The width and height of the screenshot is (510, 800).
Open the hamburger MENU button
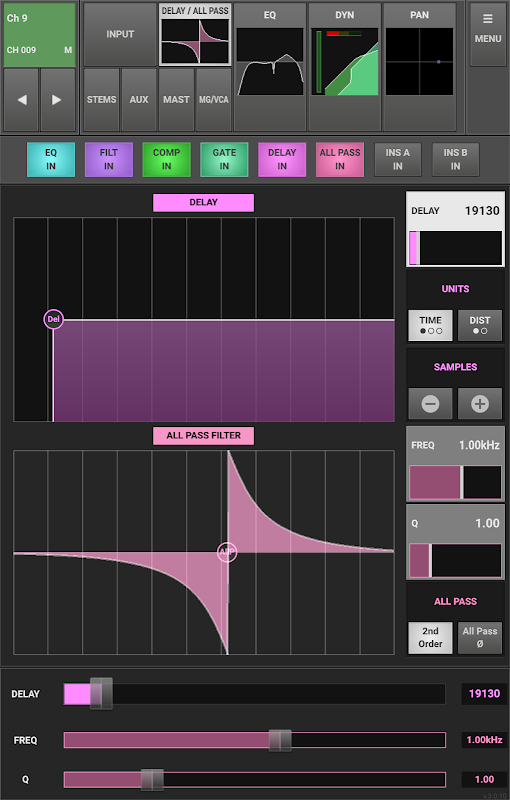click(488, 34)
